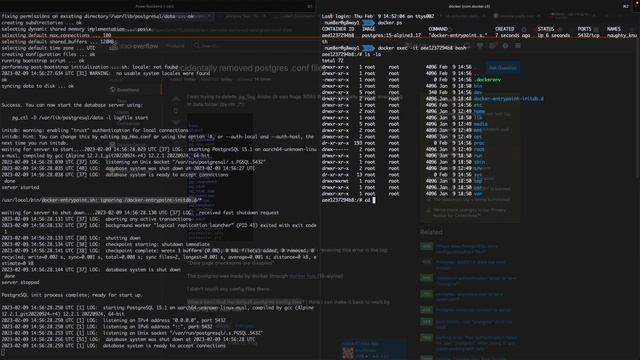640x360 pixels.
Task: Upvote the Stack Overflow question
Action: (x=176, y=99)
